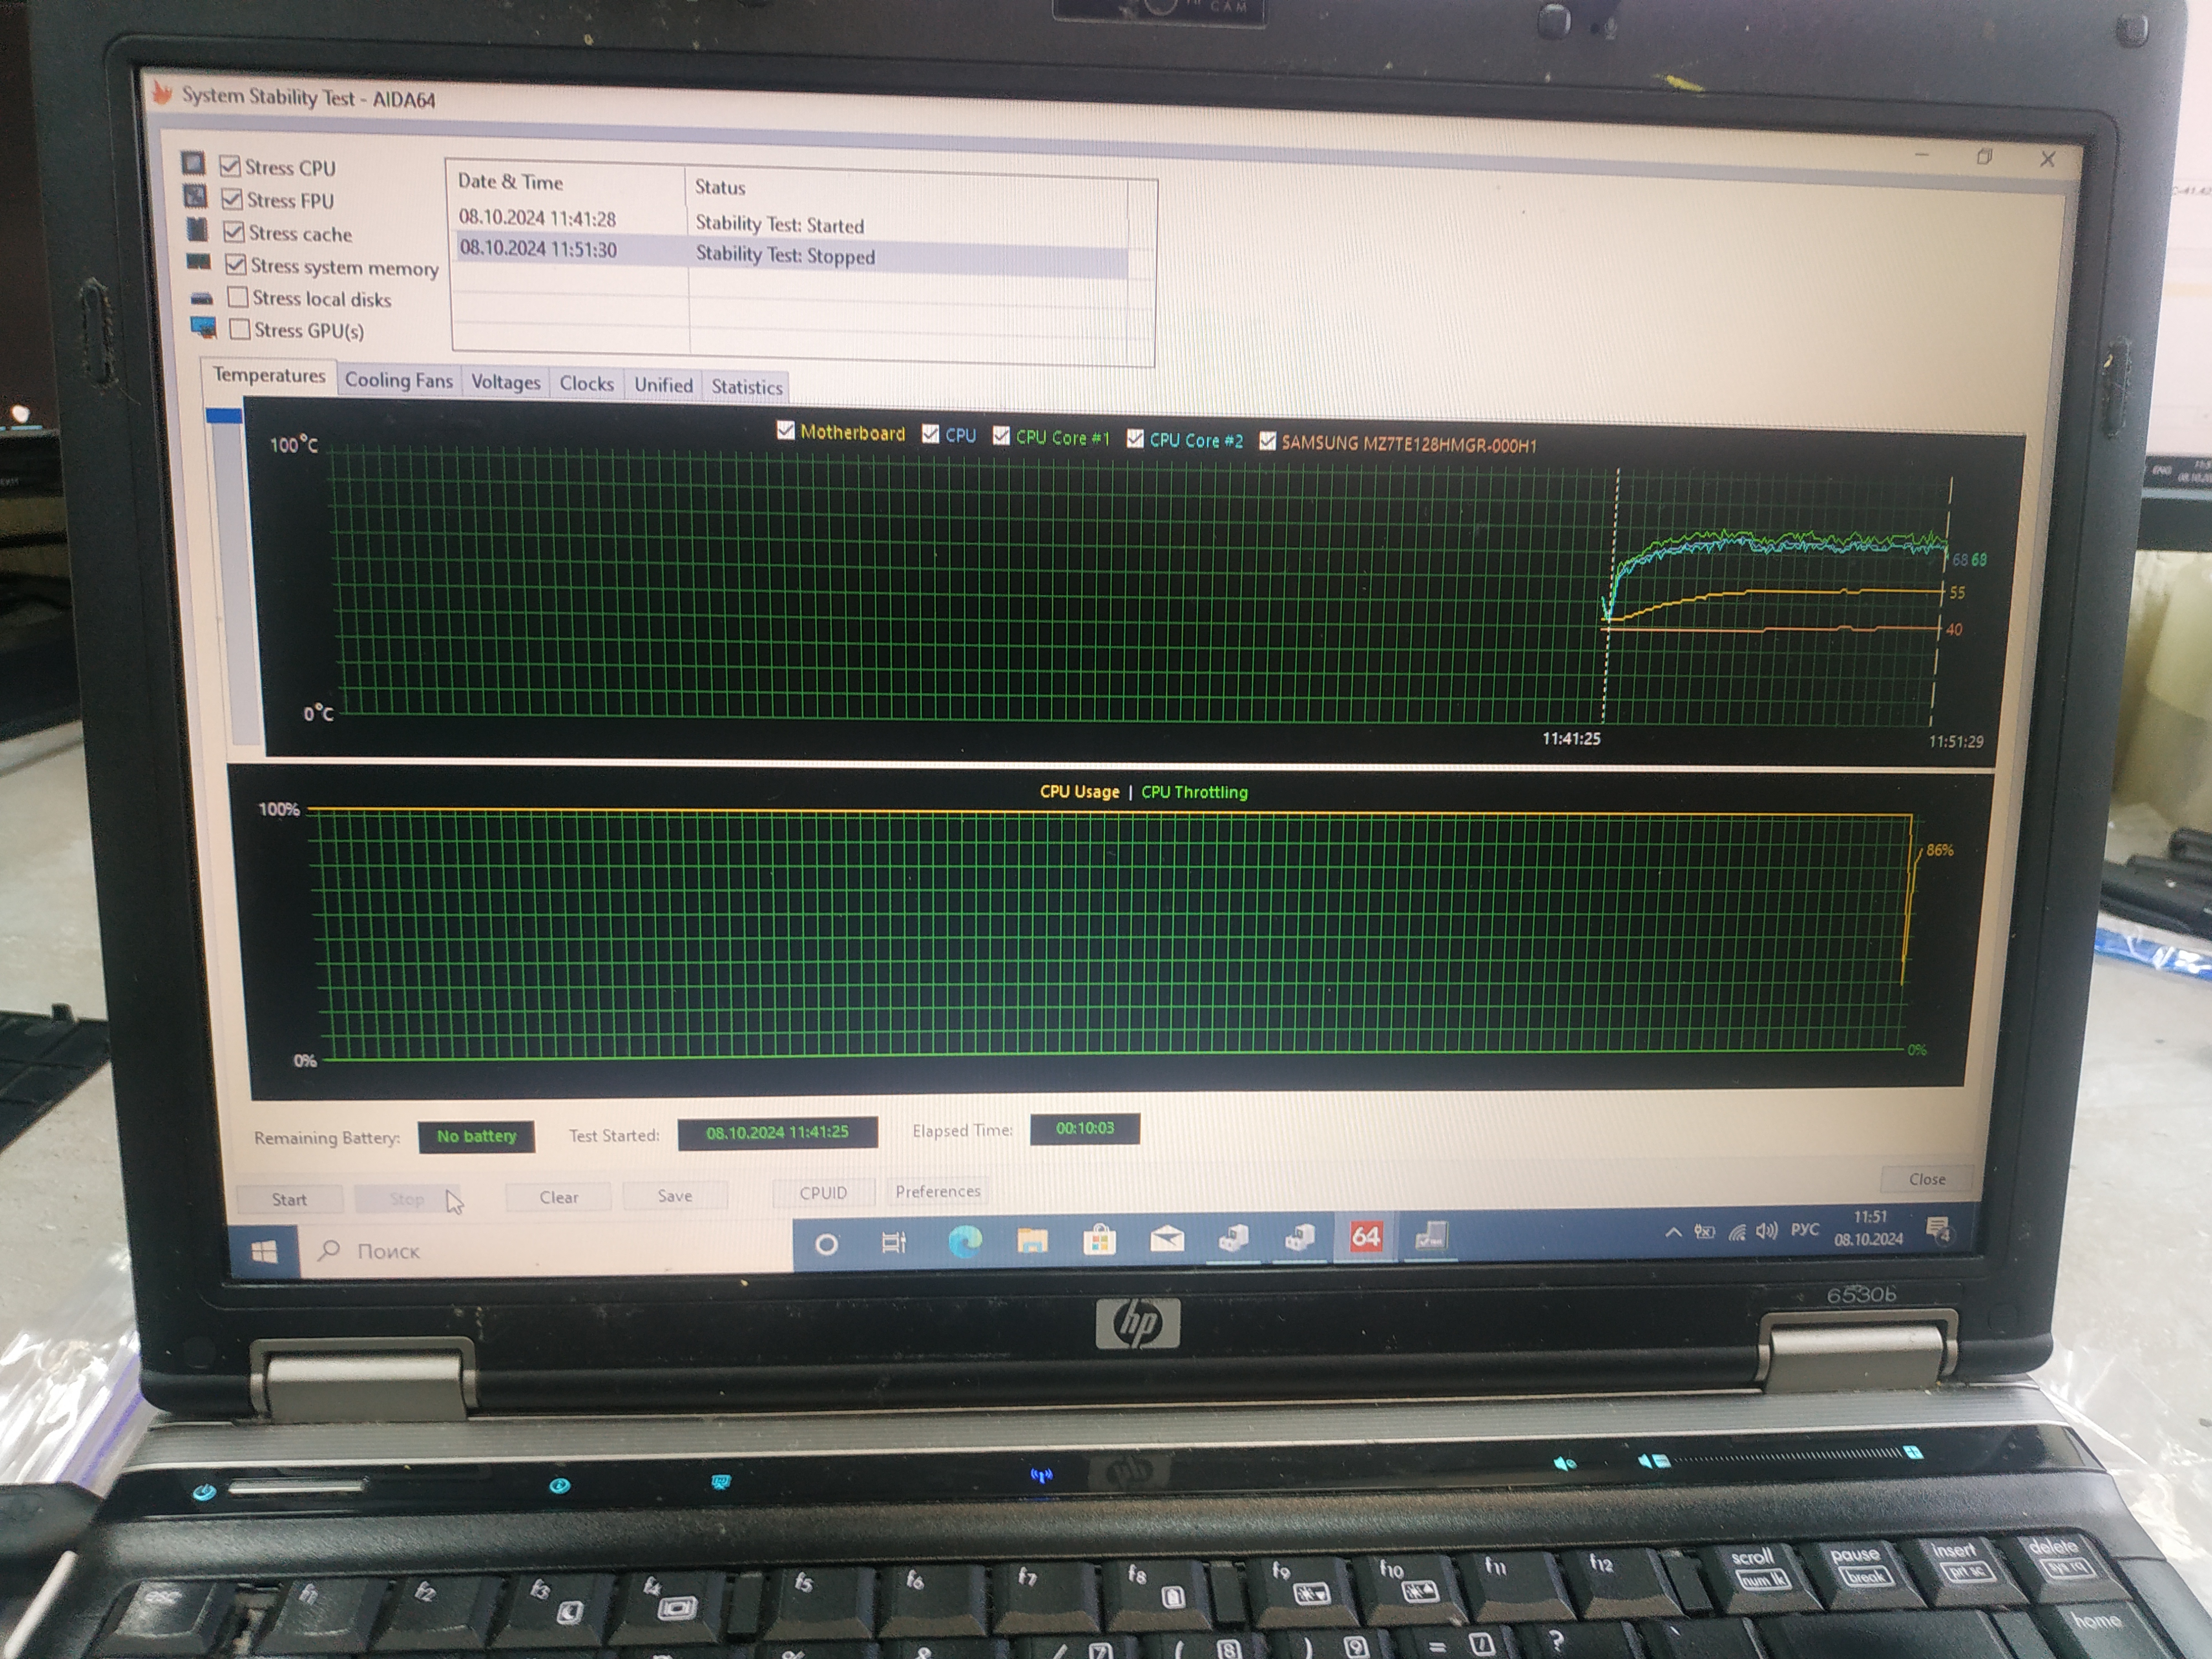
Task: Open the Preferences button
Action: pos(938,1191)
